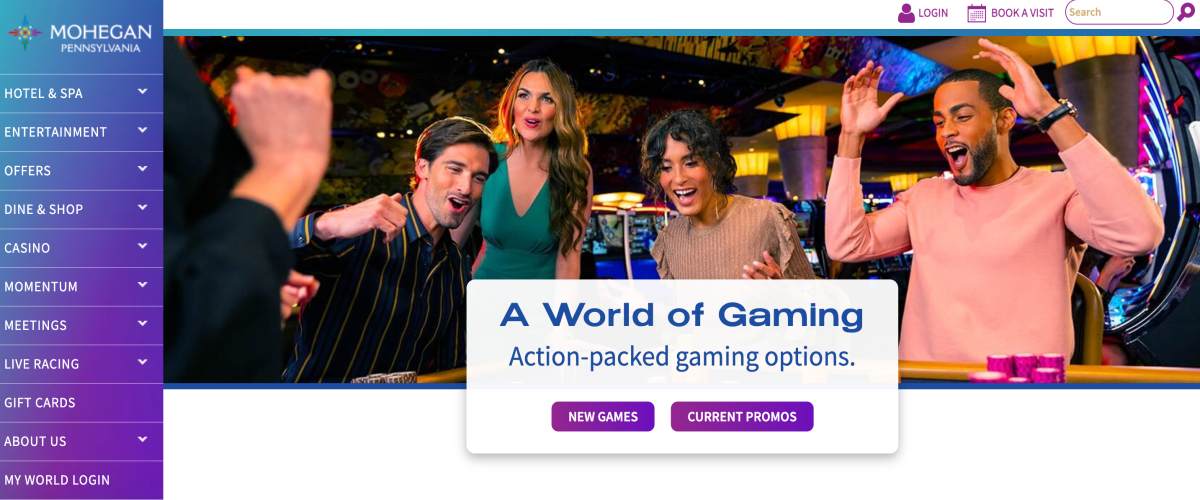The image size is (1200, 500).
Task: Click the Book a Visit calendar icon
Action: [x=976, y=13]
